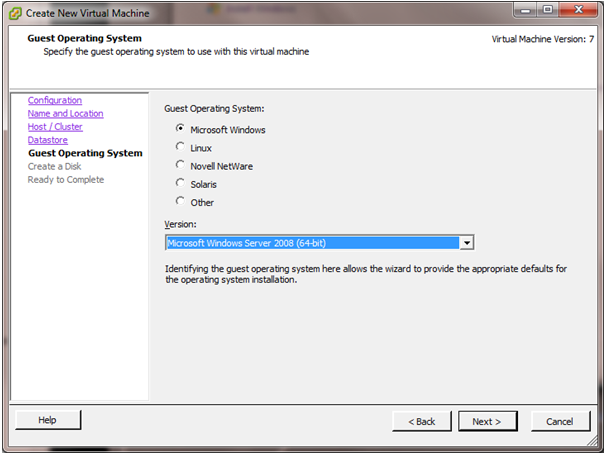Open the Version dropdown arrow

coord(467,243)
